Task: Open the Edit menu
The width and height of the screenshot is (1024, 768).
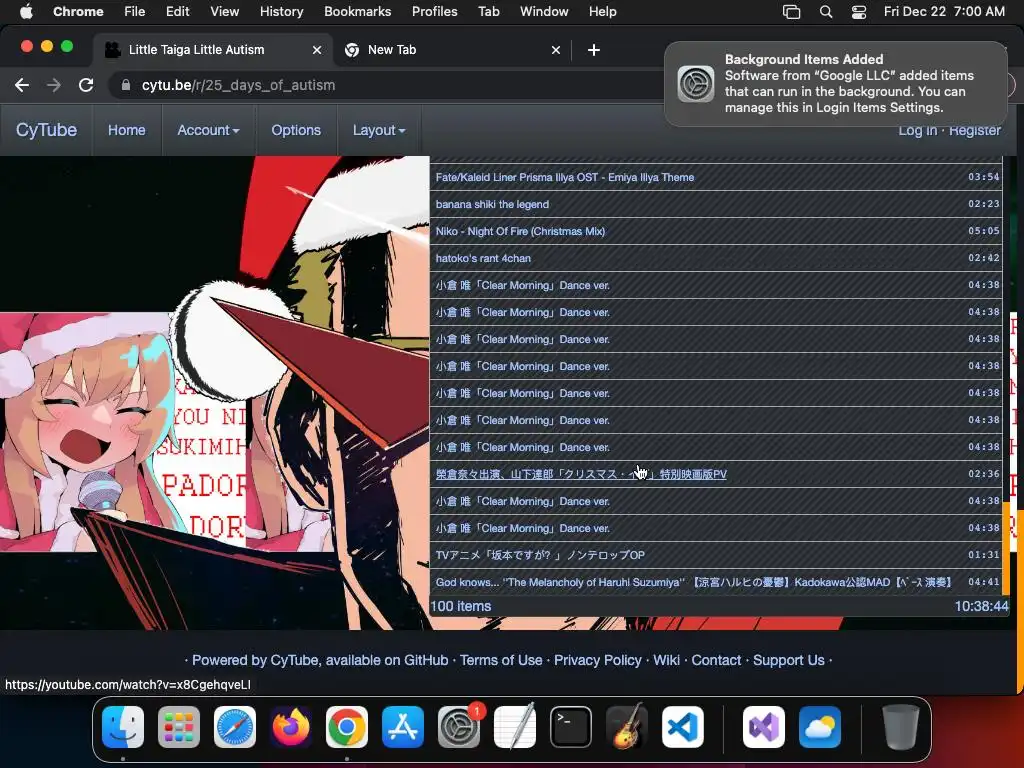Action: [177, 11]
